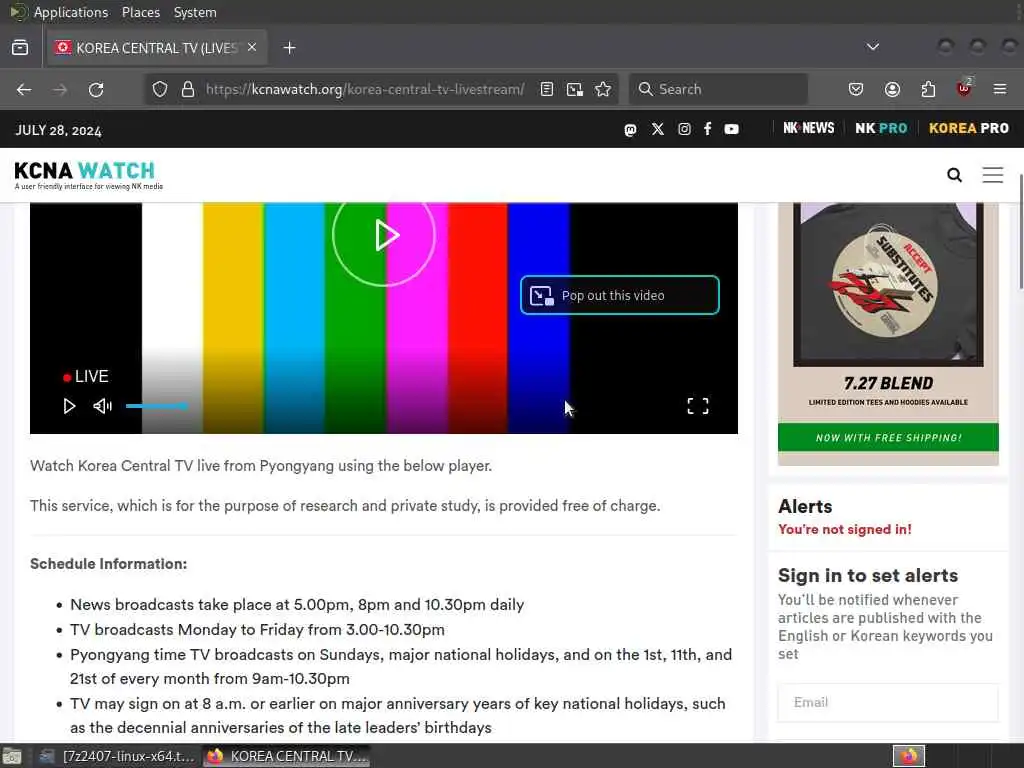
Task: Open the System menu
Action: tap(195, 12)
